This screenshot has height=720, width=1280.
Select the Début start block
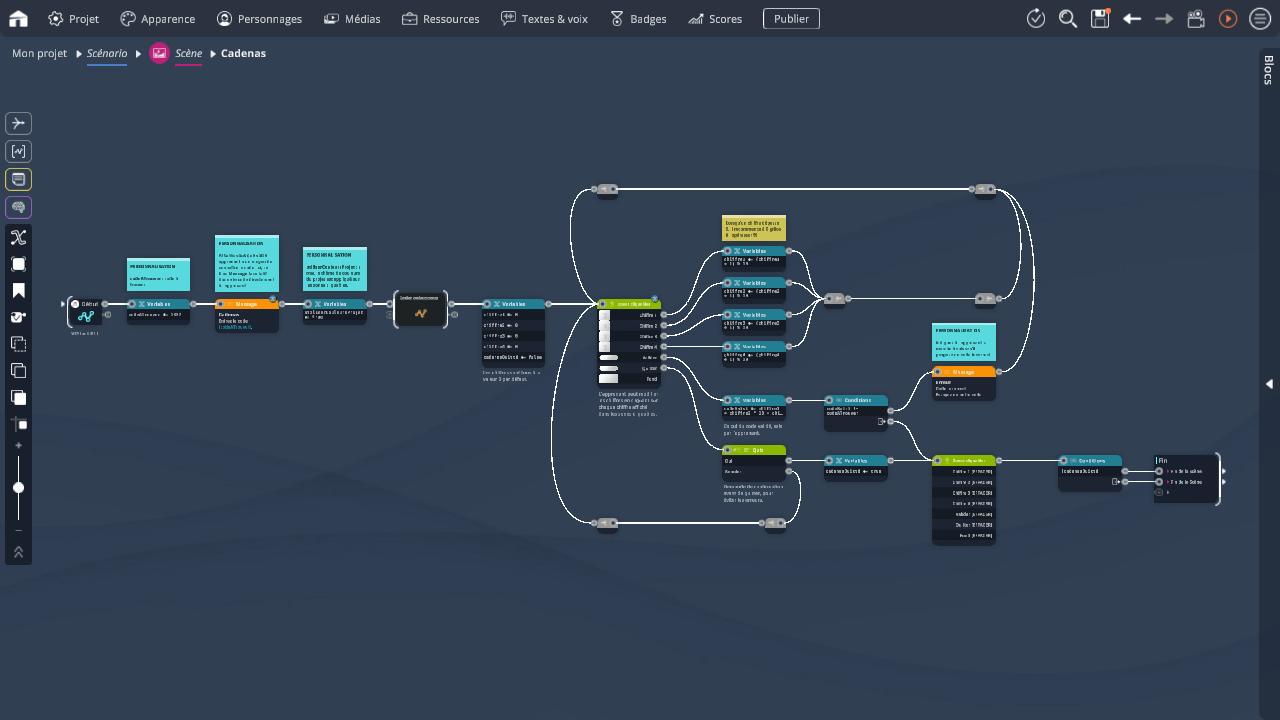(85, 312)
